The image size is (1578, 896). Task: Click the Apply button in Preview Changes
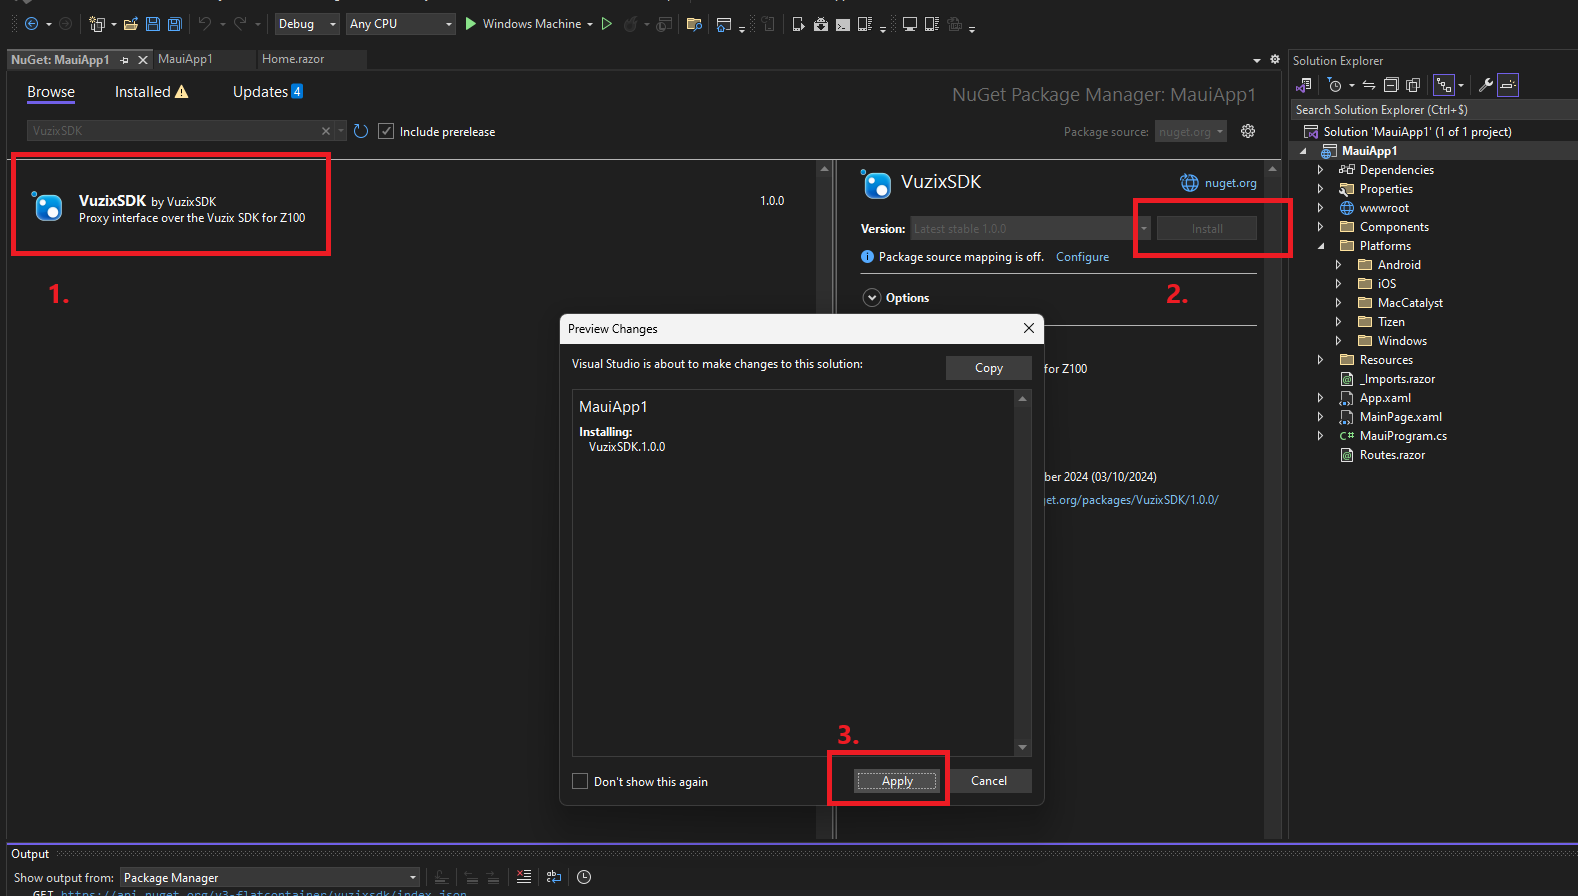pyautogui.click(x=897, y=781)
